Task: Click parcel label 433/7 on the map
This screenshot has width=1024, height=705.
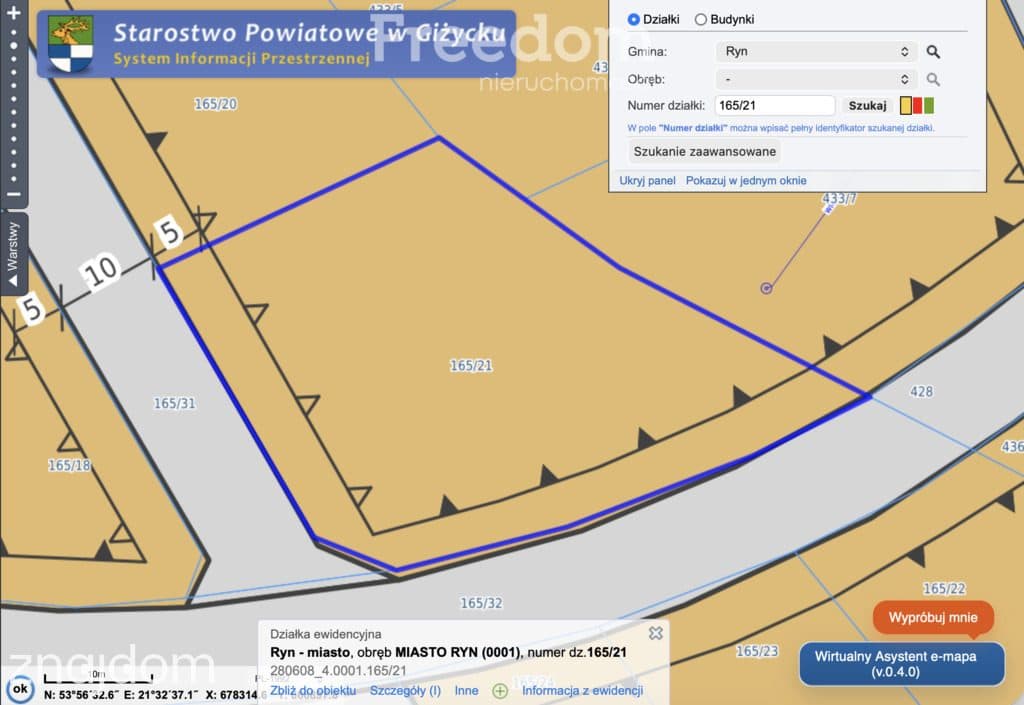Action: point(839,198)
